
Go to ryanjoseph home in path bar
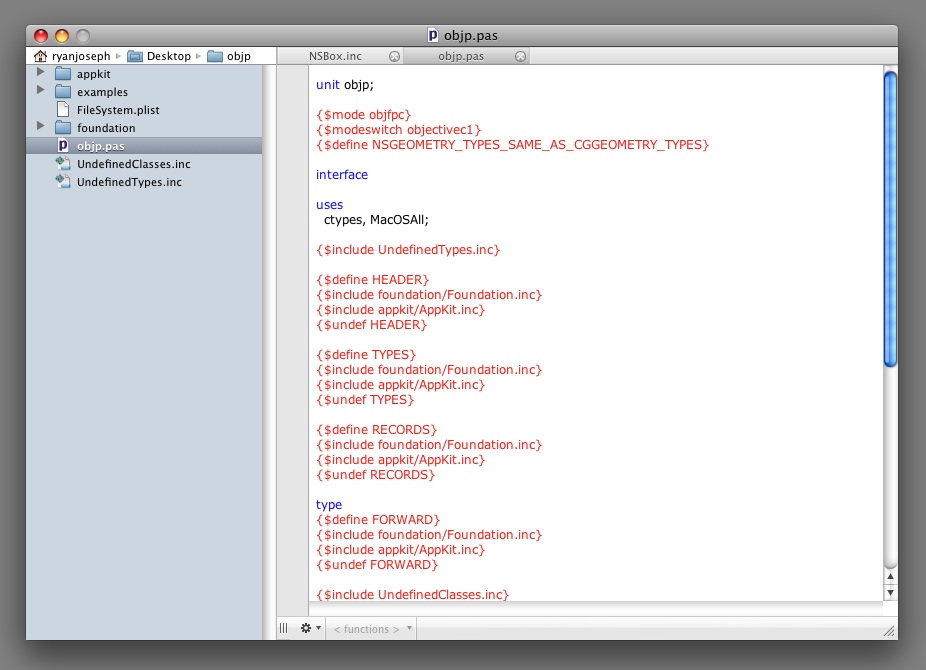tap(81, 56)
